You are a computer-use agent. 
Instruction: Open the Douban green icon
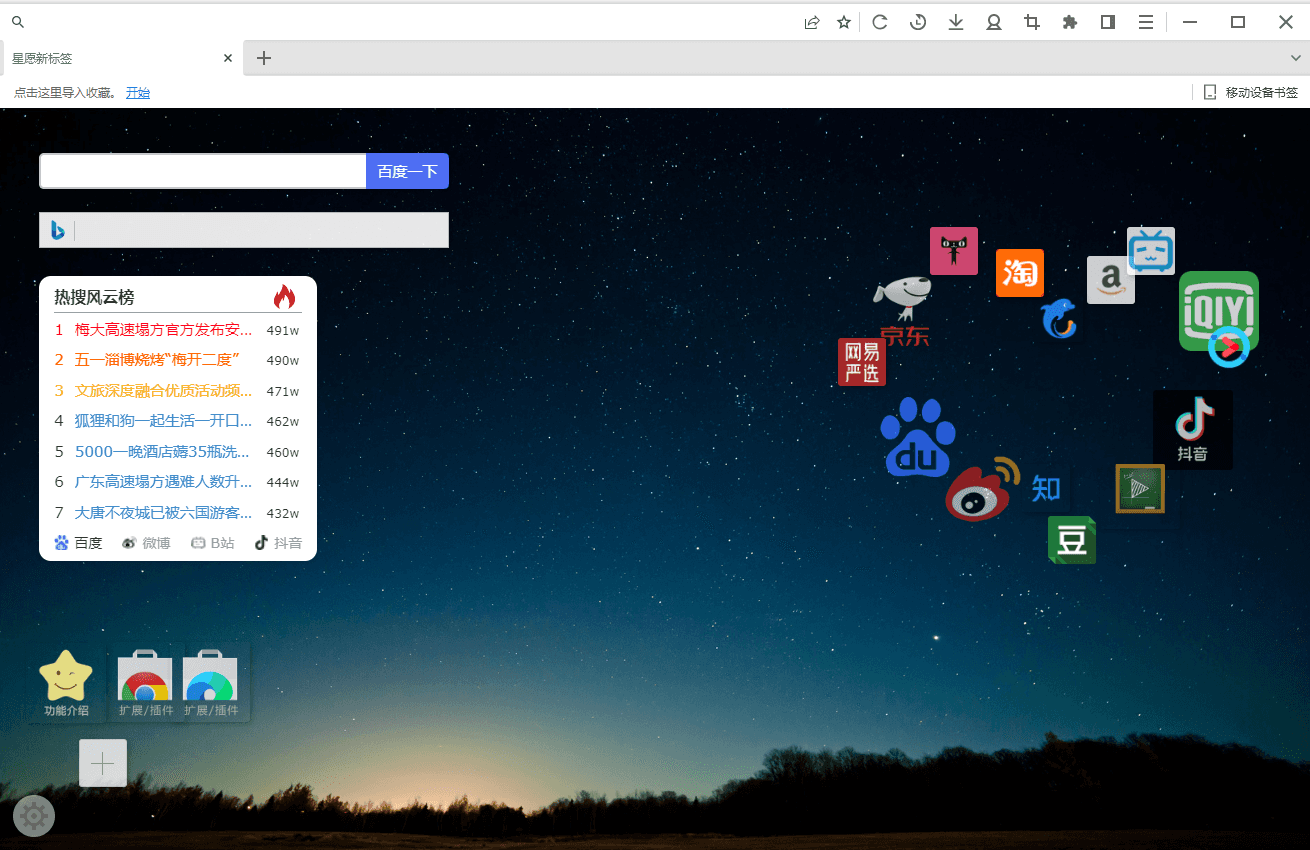click(x=1071, y=540)
